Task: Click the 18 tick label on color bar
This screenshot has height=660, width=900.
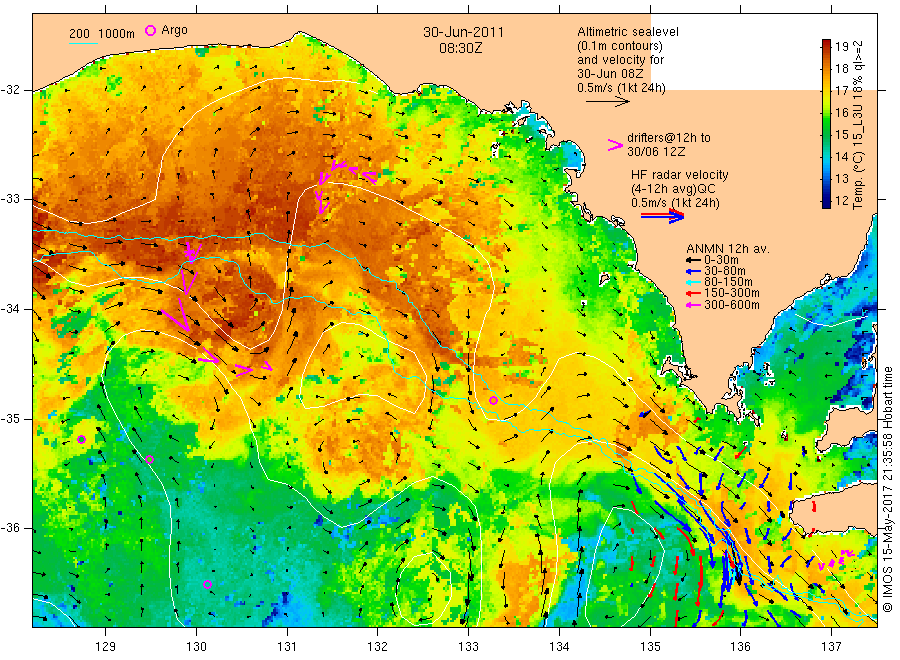Action: click(x=841, y=69)
